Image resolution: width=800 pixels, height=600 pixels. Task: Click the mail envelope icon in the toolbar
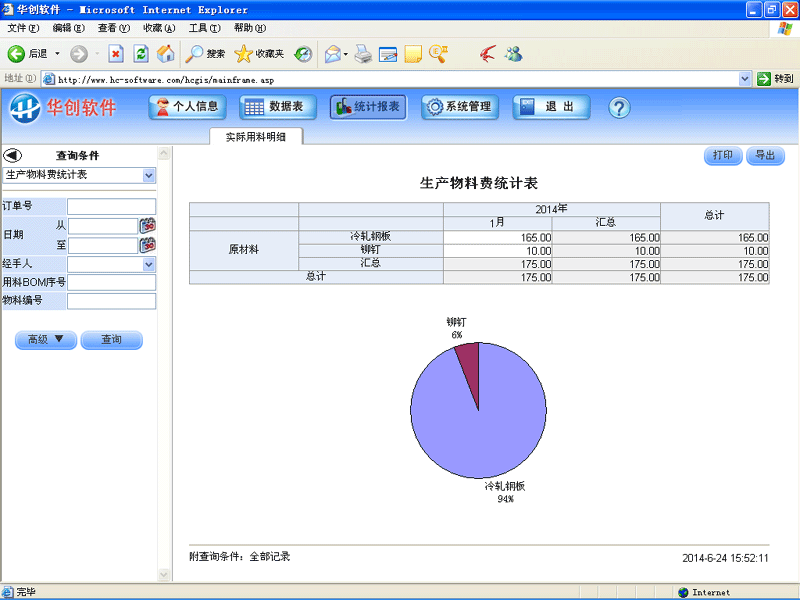[330, 54]
